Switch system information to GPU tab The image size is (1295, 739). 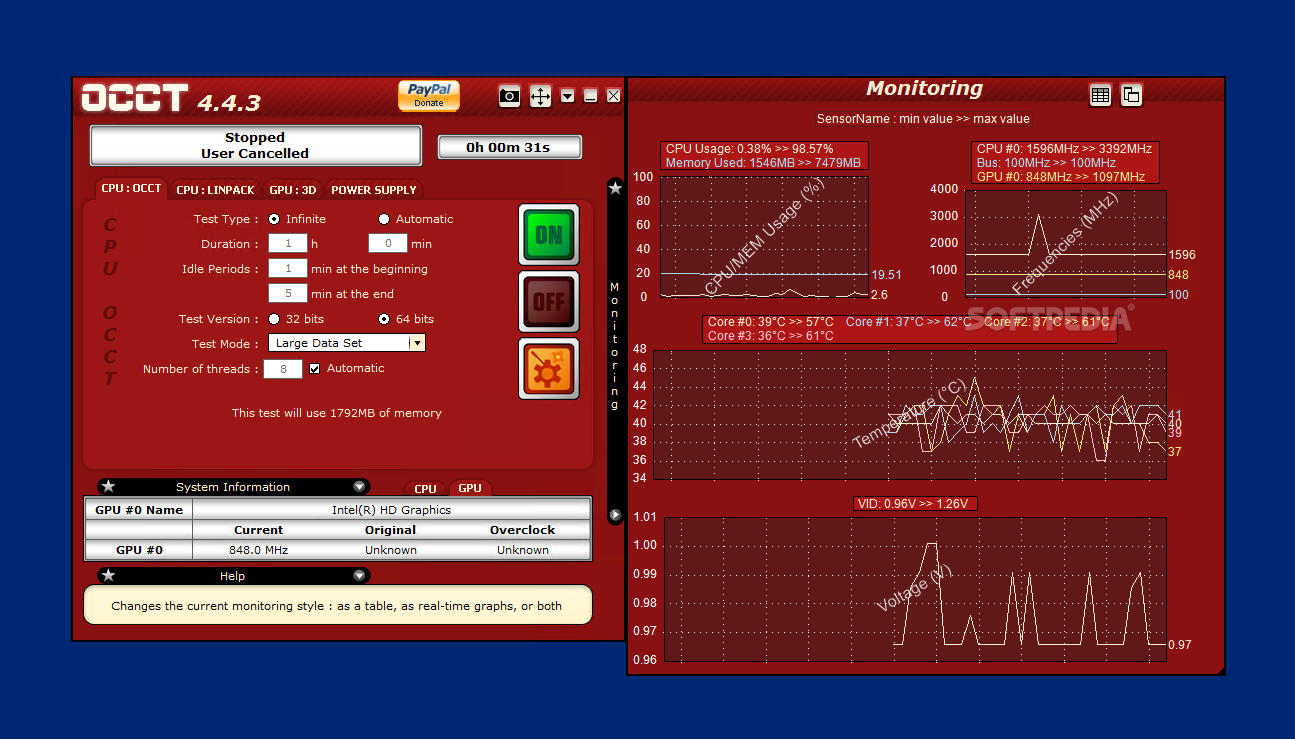[470, 488]
